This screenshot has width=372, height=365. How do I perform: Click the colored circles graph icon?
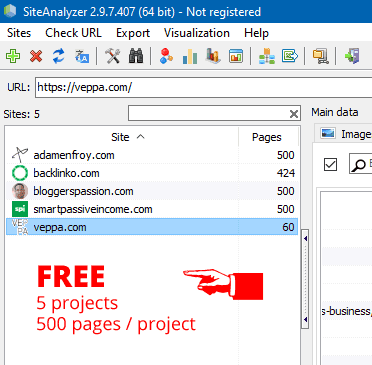166,56
